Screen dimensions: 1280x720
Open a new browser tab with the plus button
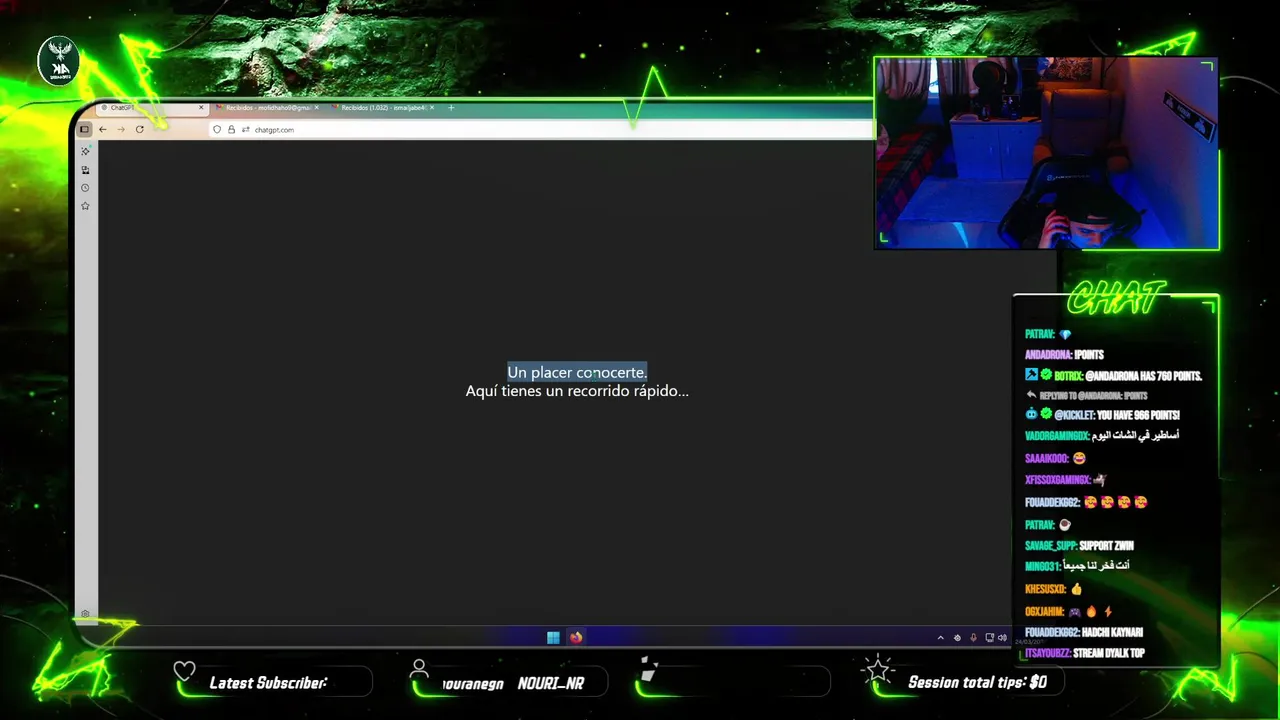451,107
